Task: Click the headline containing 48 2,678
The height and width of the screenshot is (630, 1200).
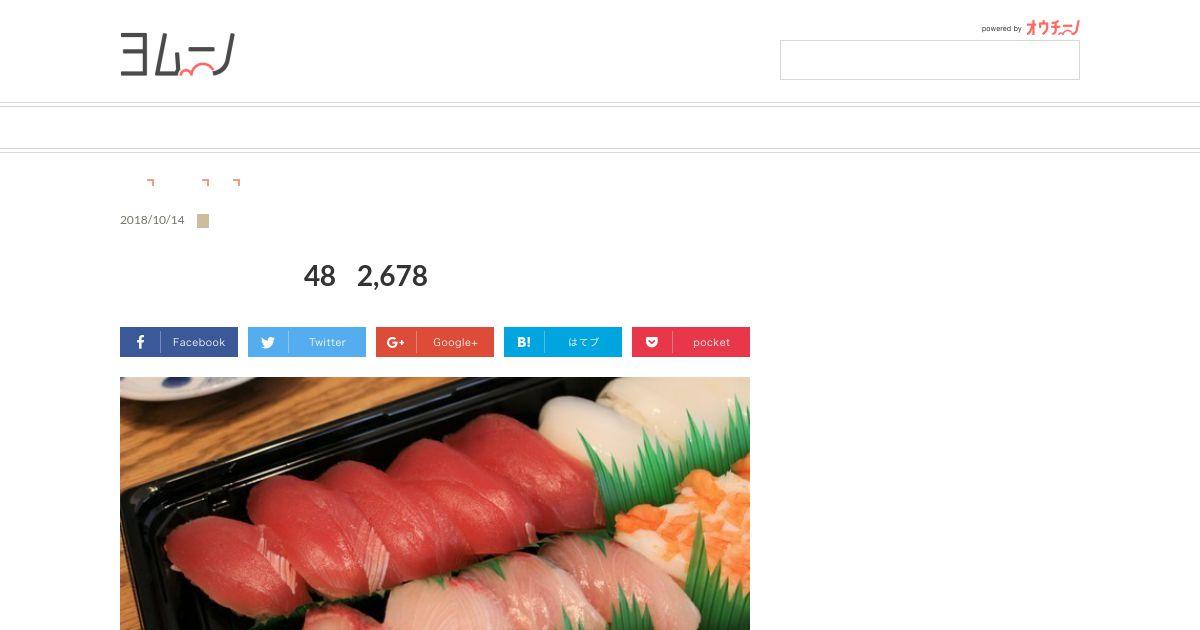Action: (x=366, y=276)
